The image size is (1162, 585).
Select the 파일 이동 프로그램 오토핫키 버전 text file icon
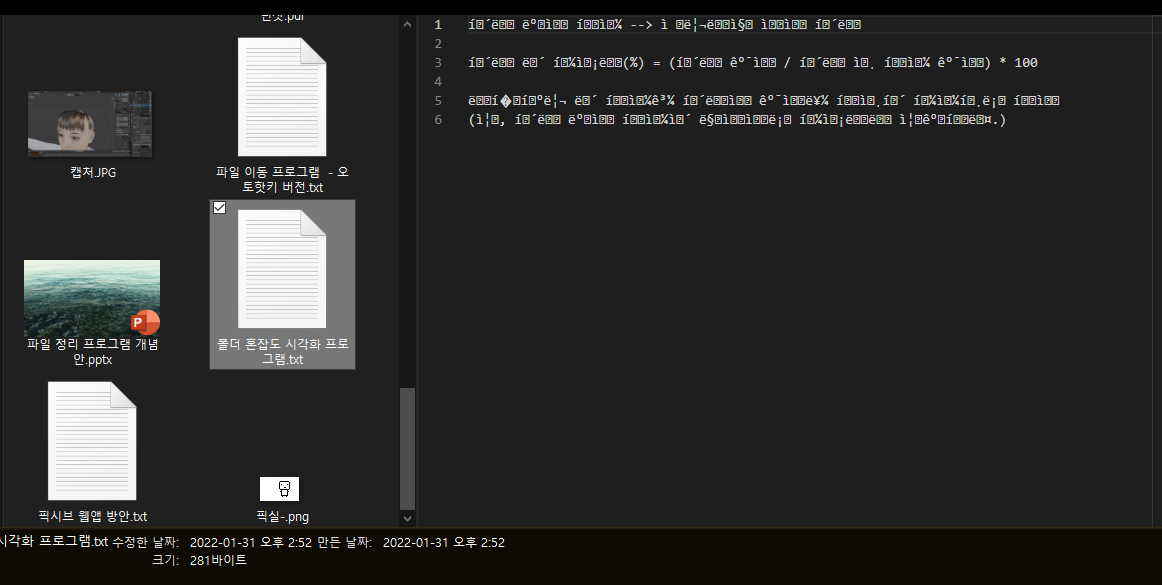pyautogui.click(x=282, y=97)
